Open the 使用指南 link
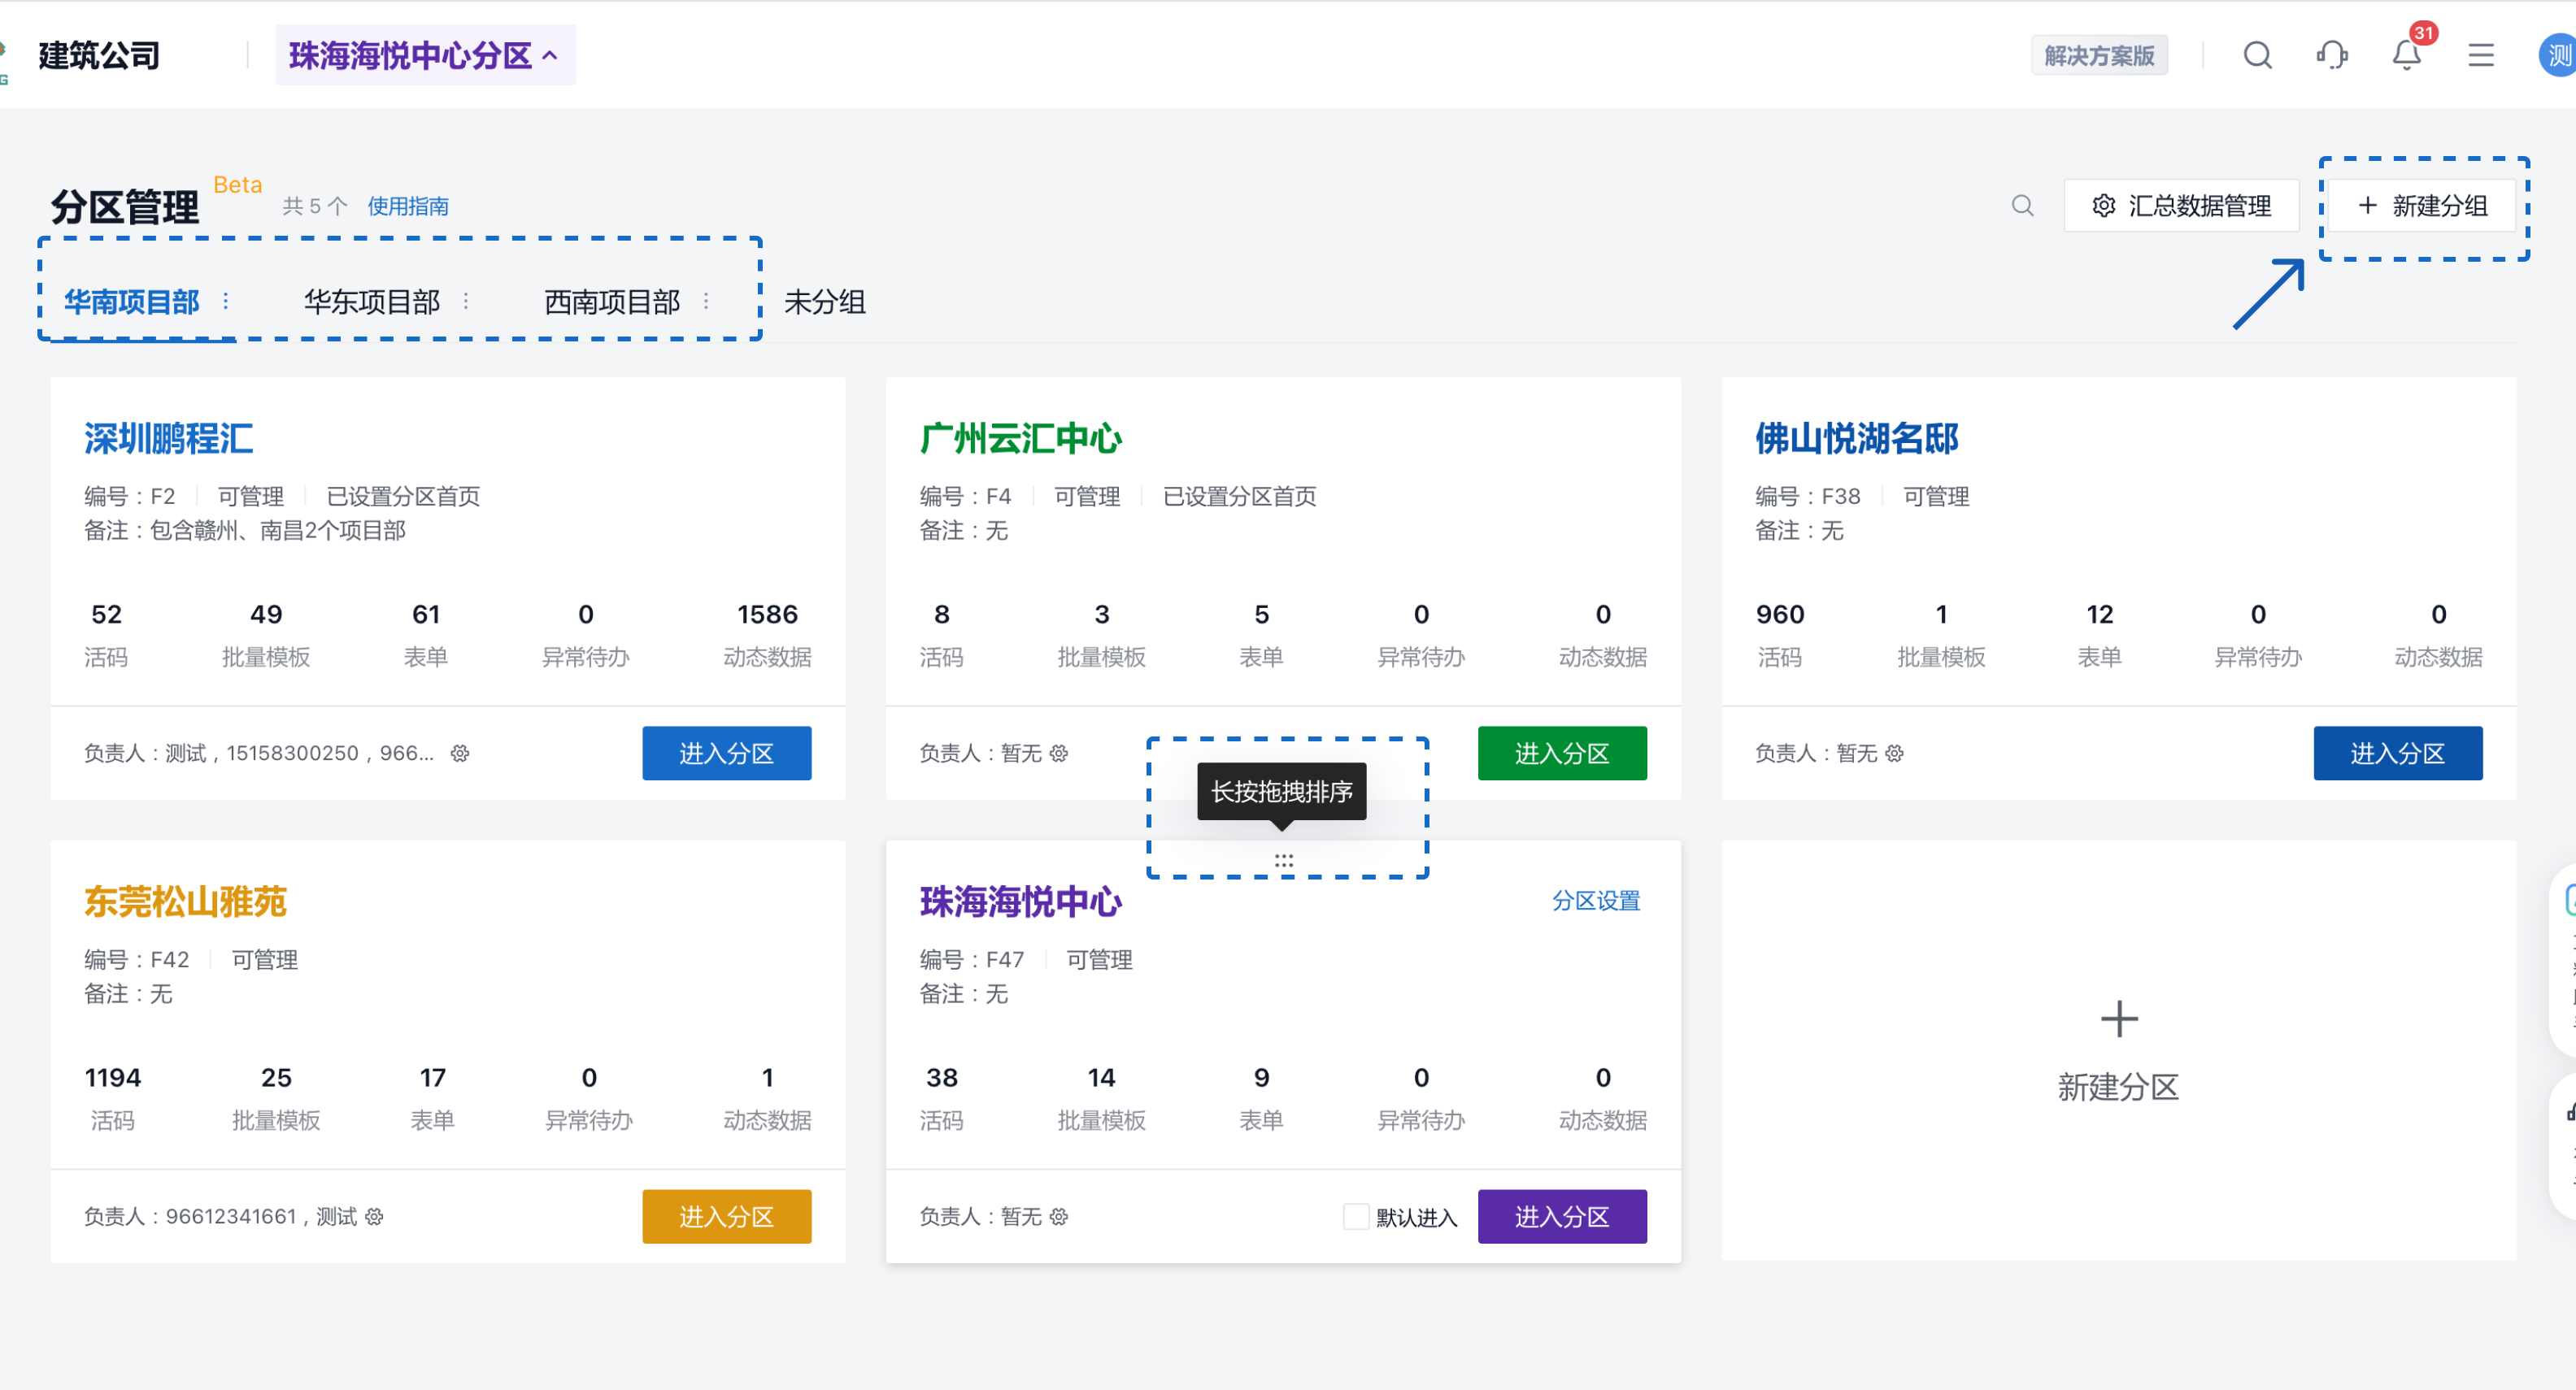 pyautogui.click(x=408, y=206)
